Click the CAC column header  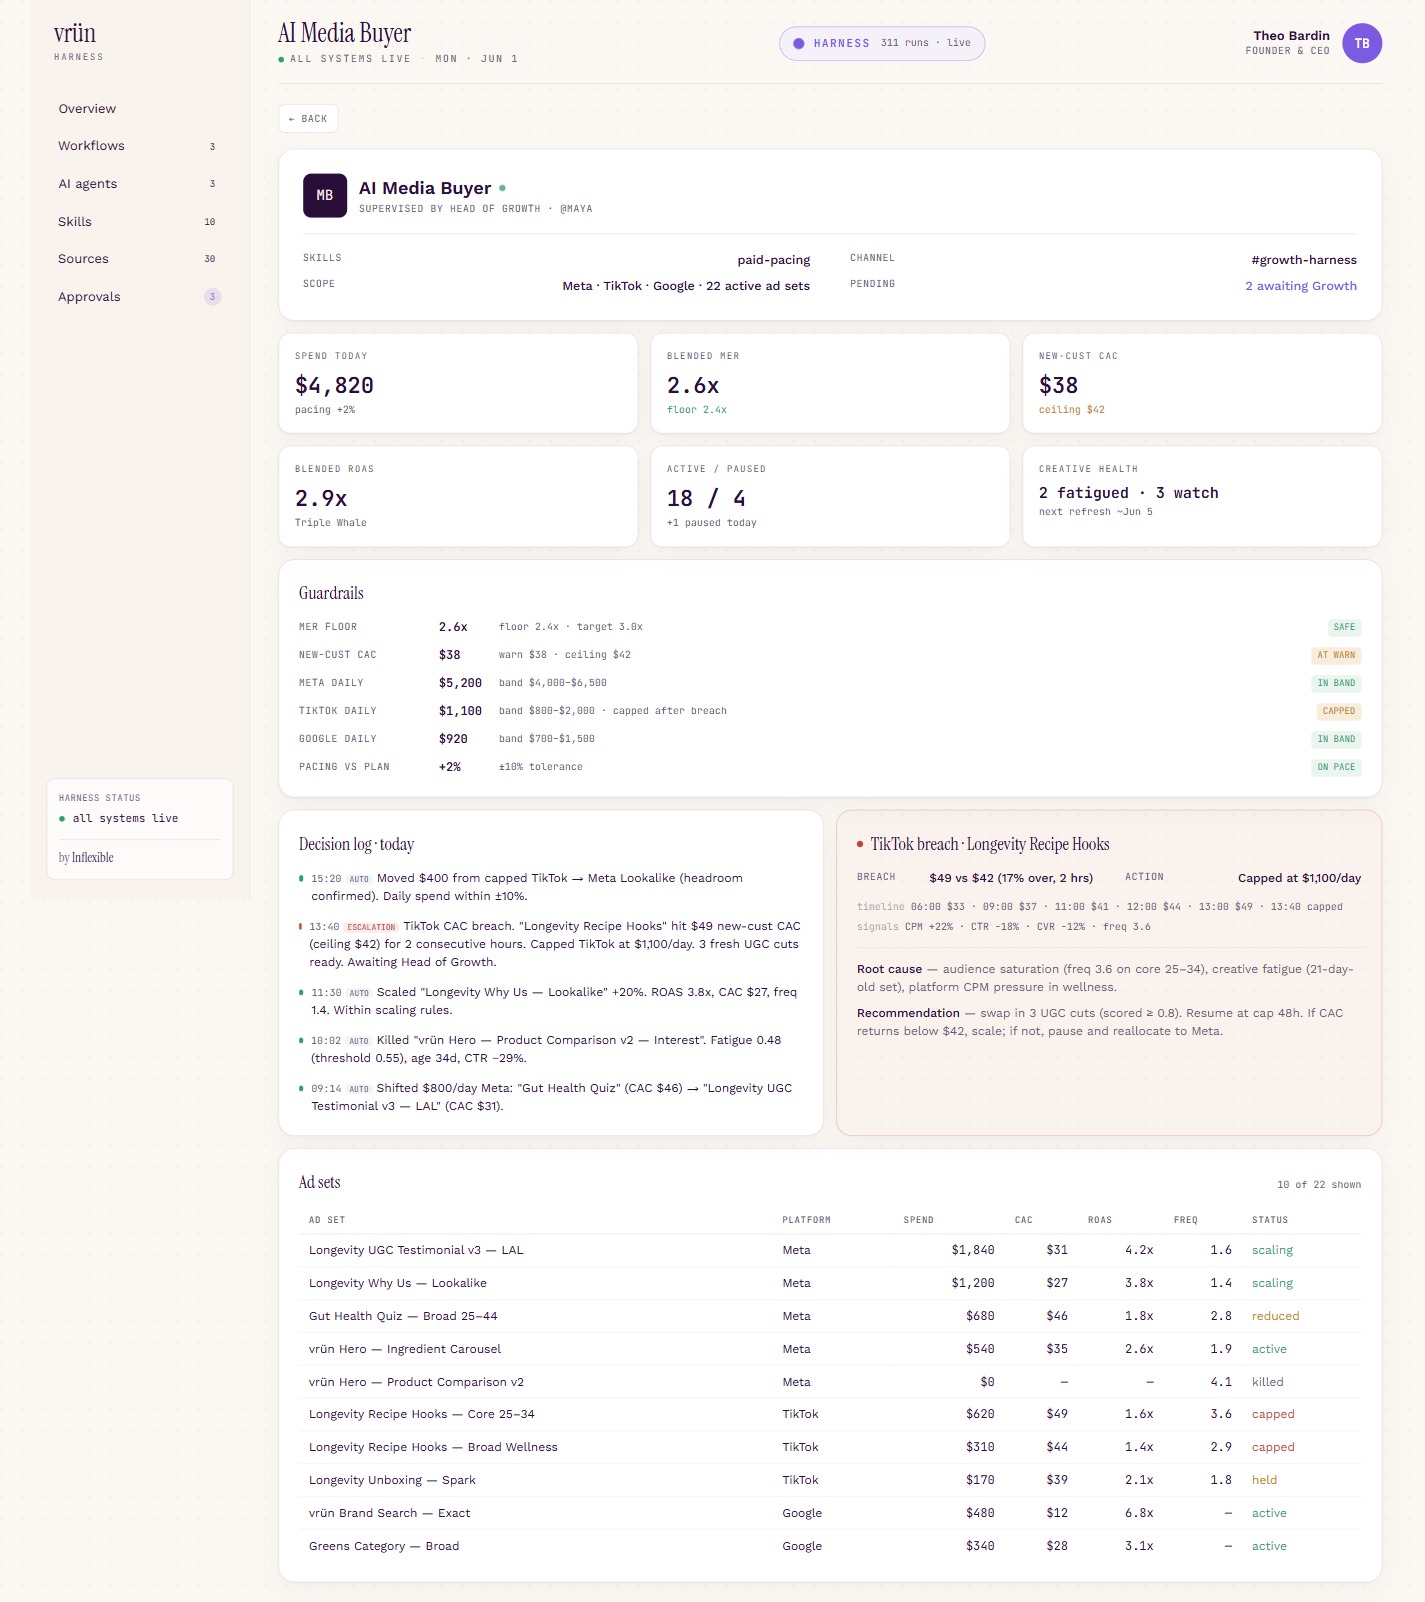pyautogui.click(x=1023, y=1220)
